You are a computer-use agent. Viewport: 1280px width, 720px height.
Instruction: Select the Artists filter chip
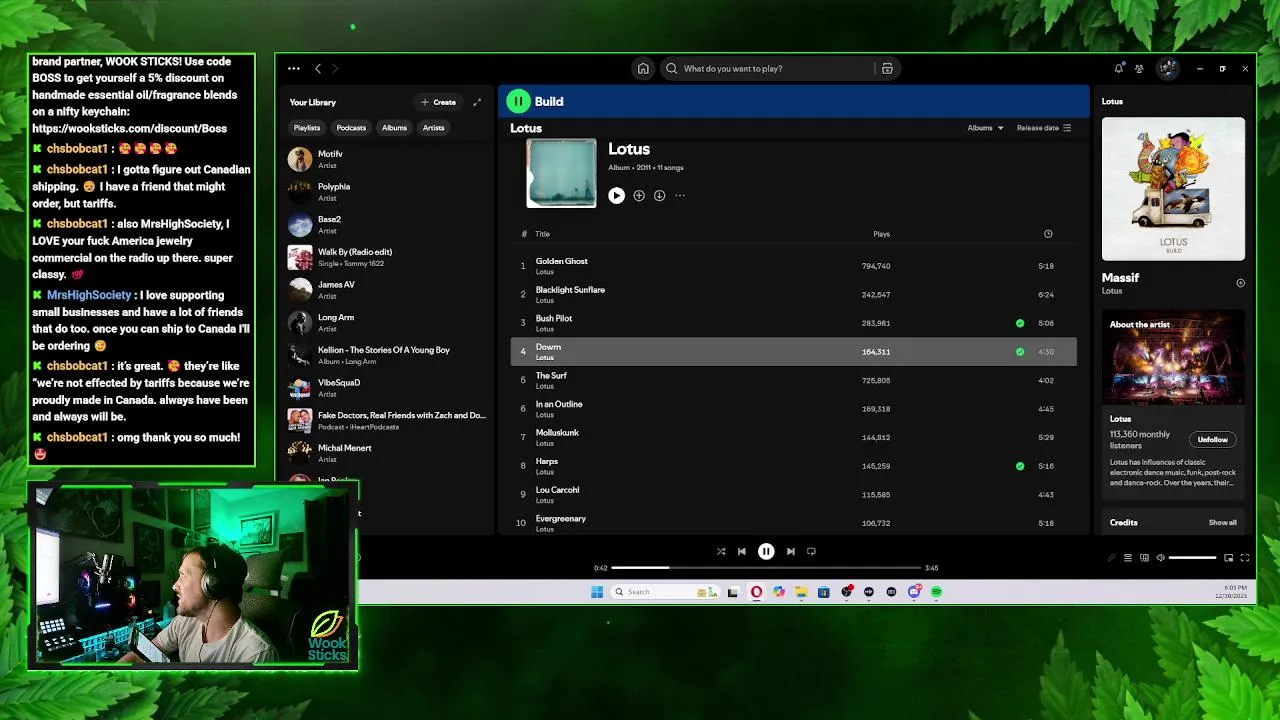[x=433, y=128]
